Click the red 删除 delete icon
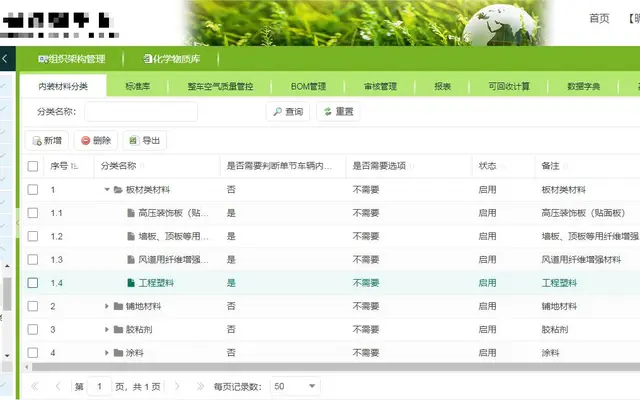Viewport: 640px width, 400px height. click(85, 140)
